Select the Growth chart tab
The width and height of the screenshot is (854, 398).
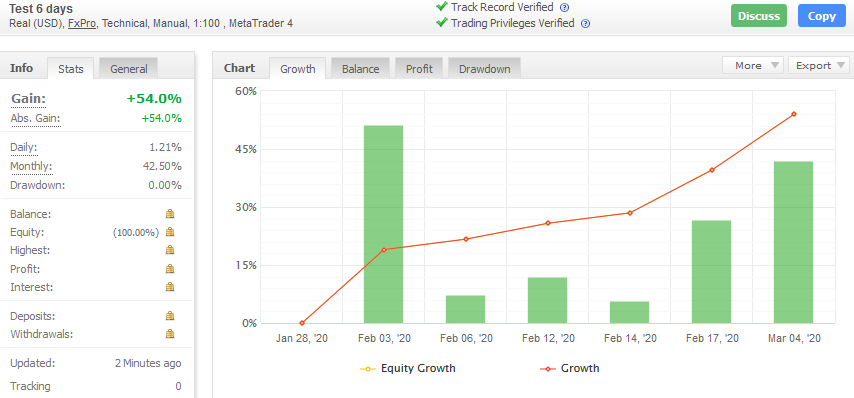[x=297, y=69]
